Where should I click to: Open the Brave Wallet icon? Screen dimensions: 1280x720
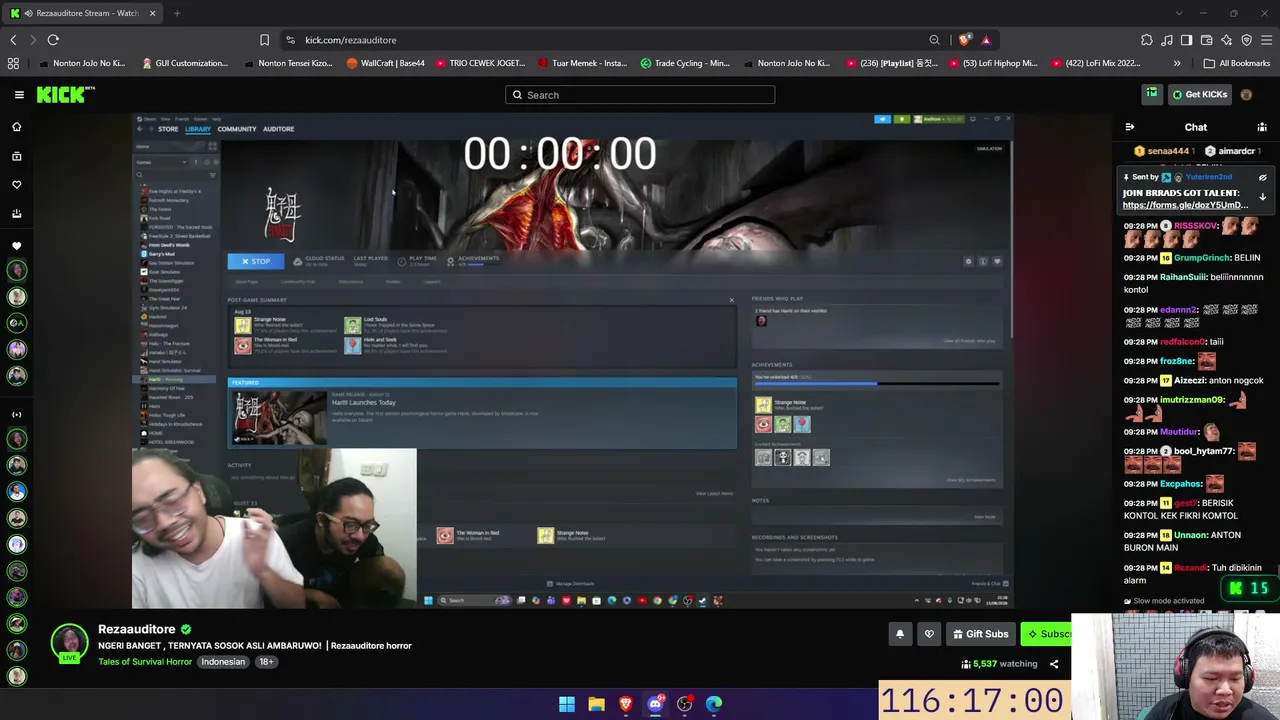point(1207,40)
